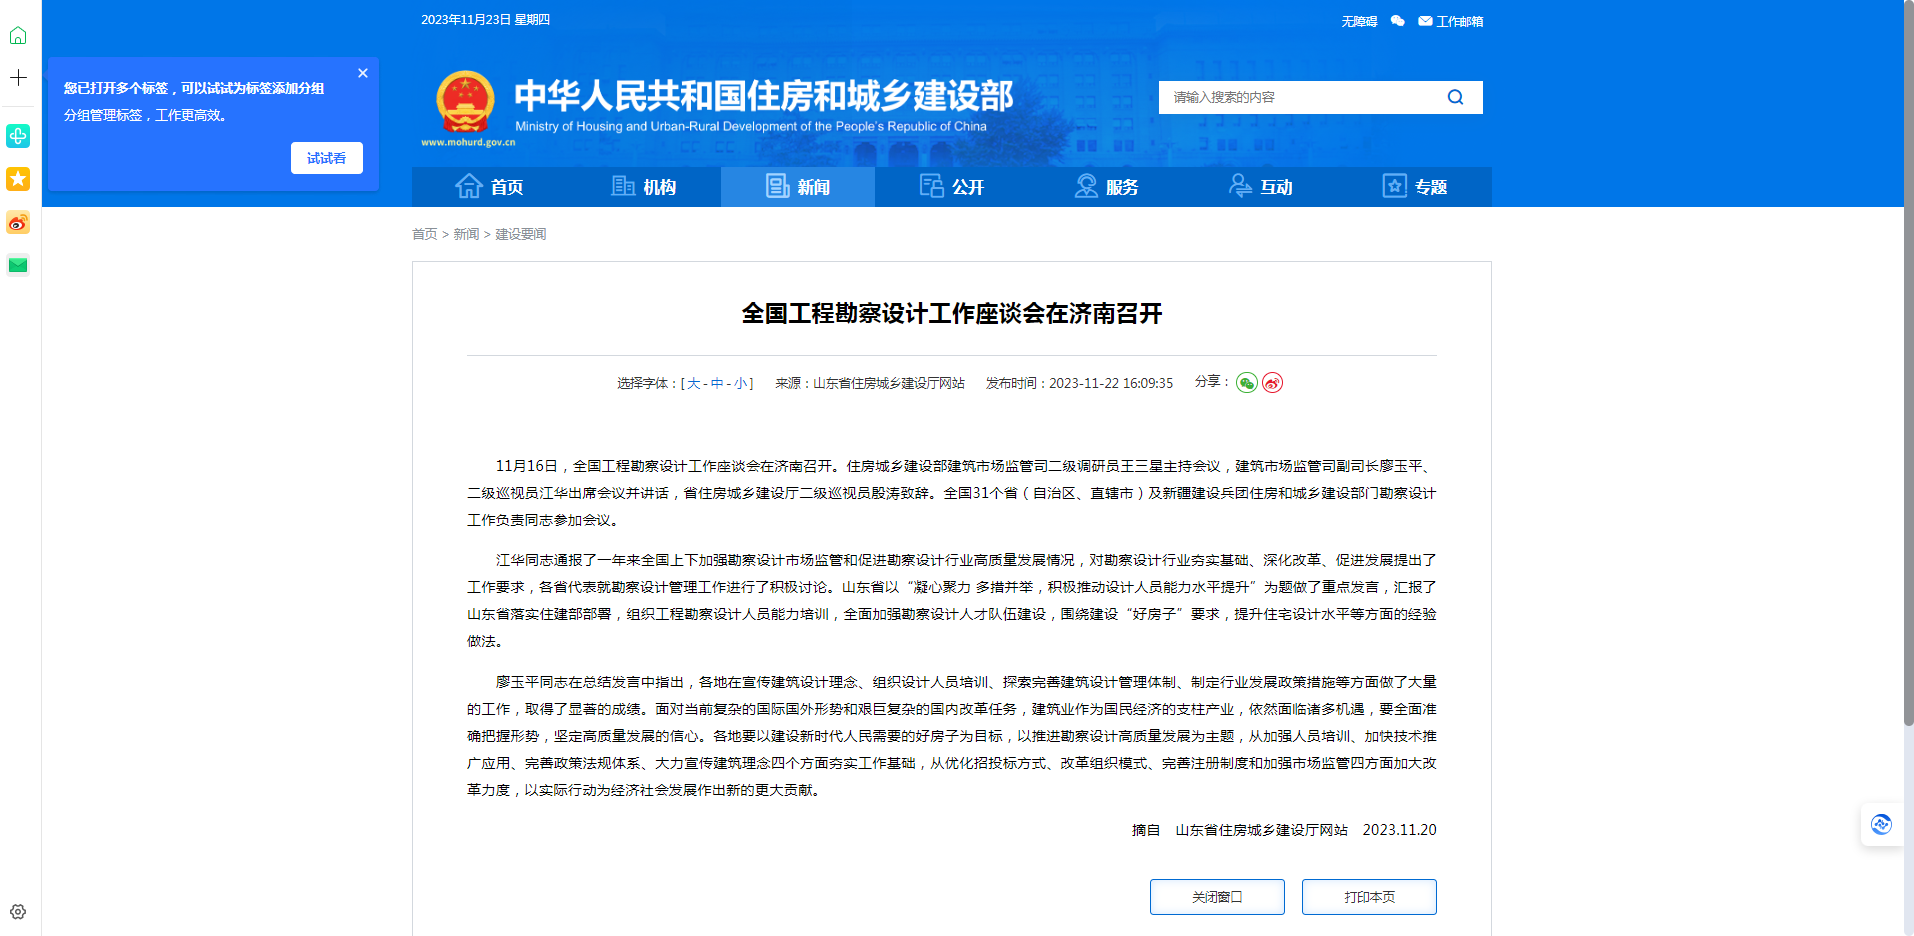1914x936 pixels.
Task: Open the 无障碍 accessibility link
Action: pos(1359,21)
